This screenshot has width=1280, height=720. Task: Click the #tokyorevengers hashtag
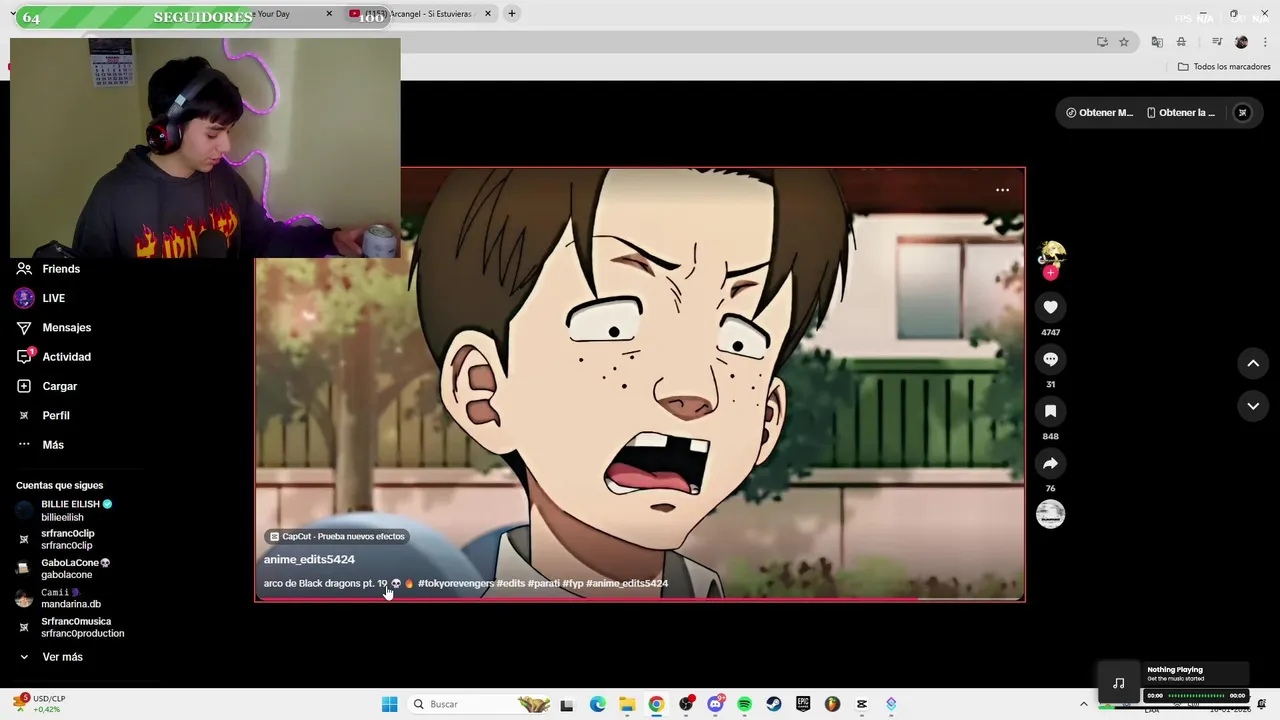coord(456,583)
